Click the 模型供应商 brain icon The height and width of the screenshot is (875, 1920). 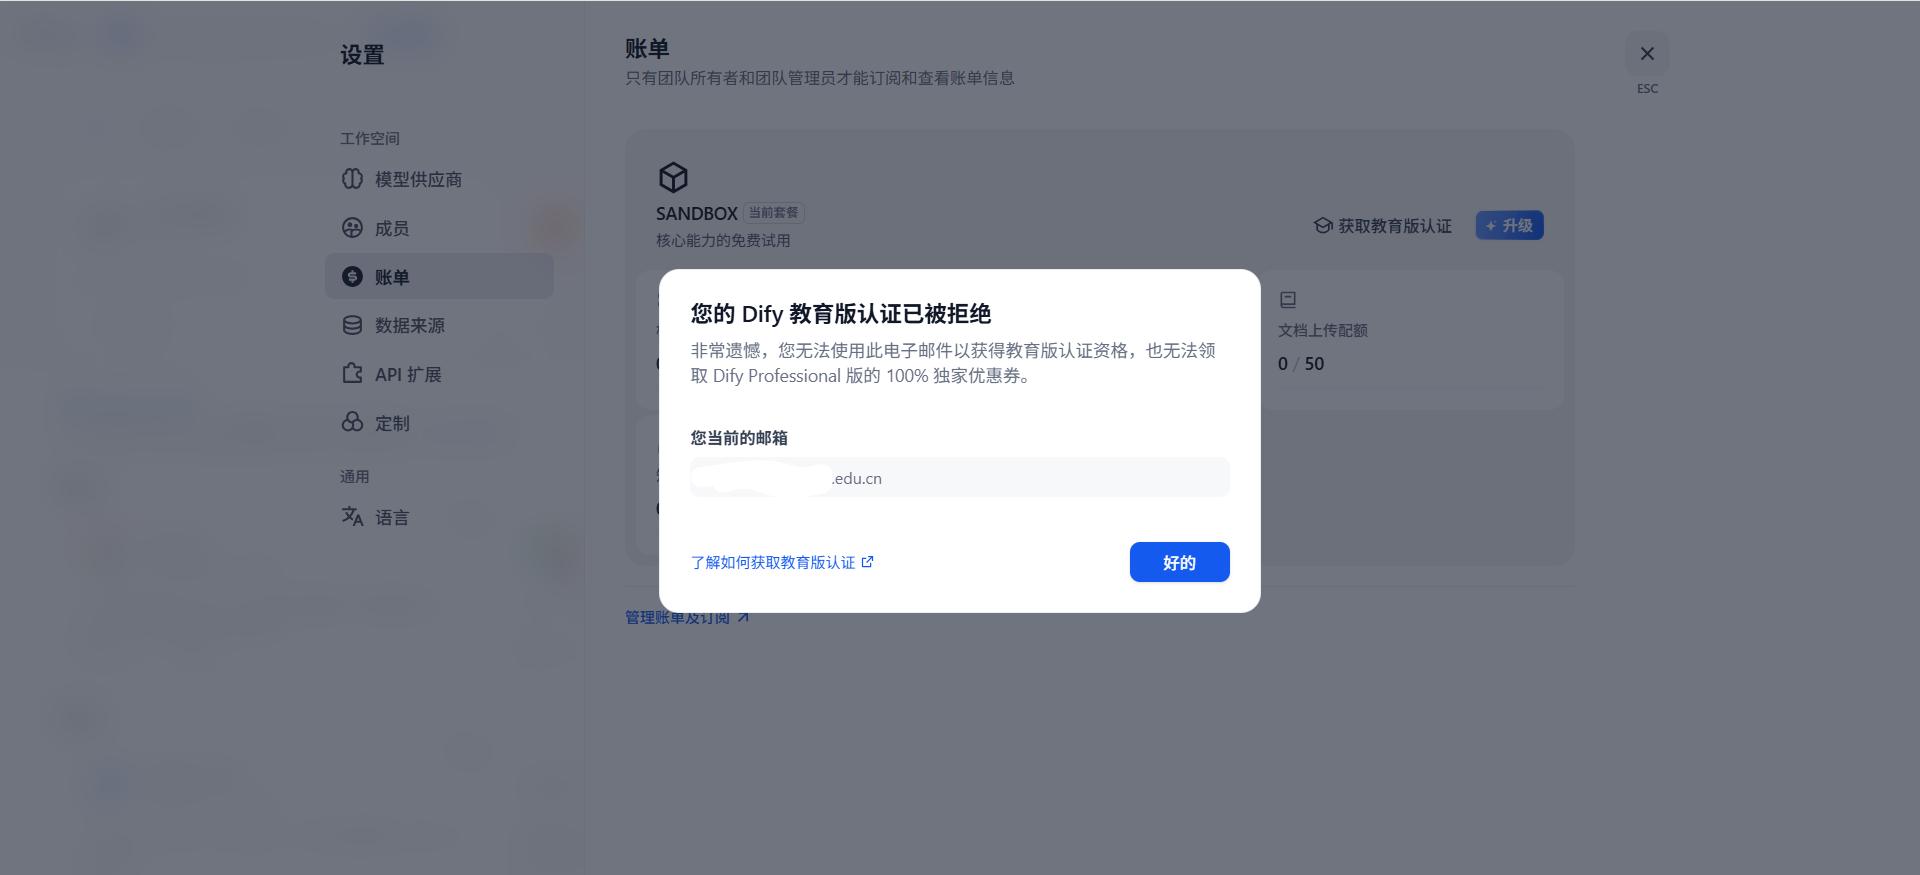tap(352, 179)
